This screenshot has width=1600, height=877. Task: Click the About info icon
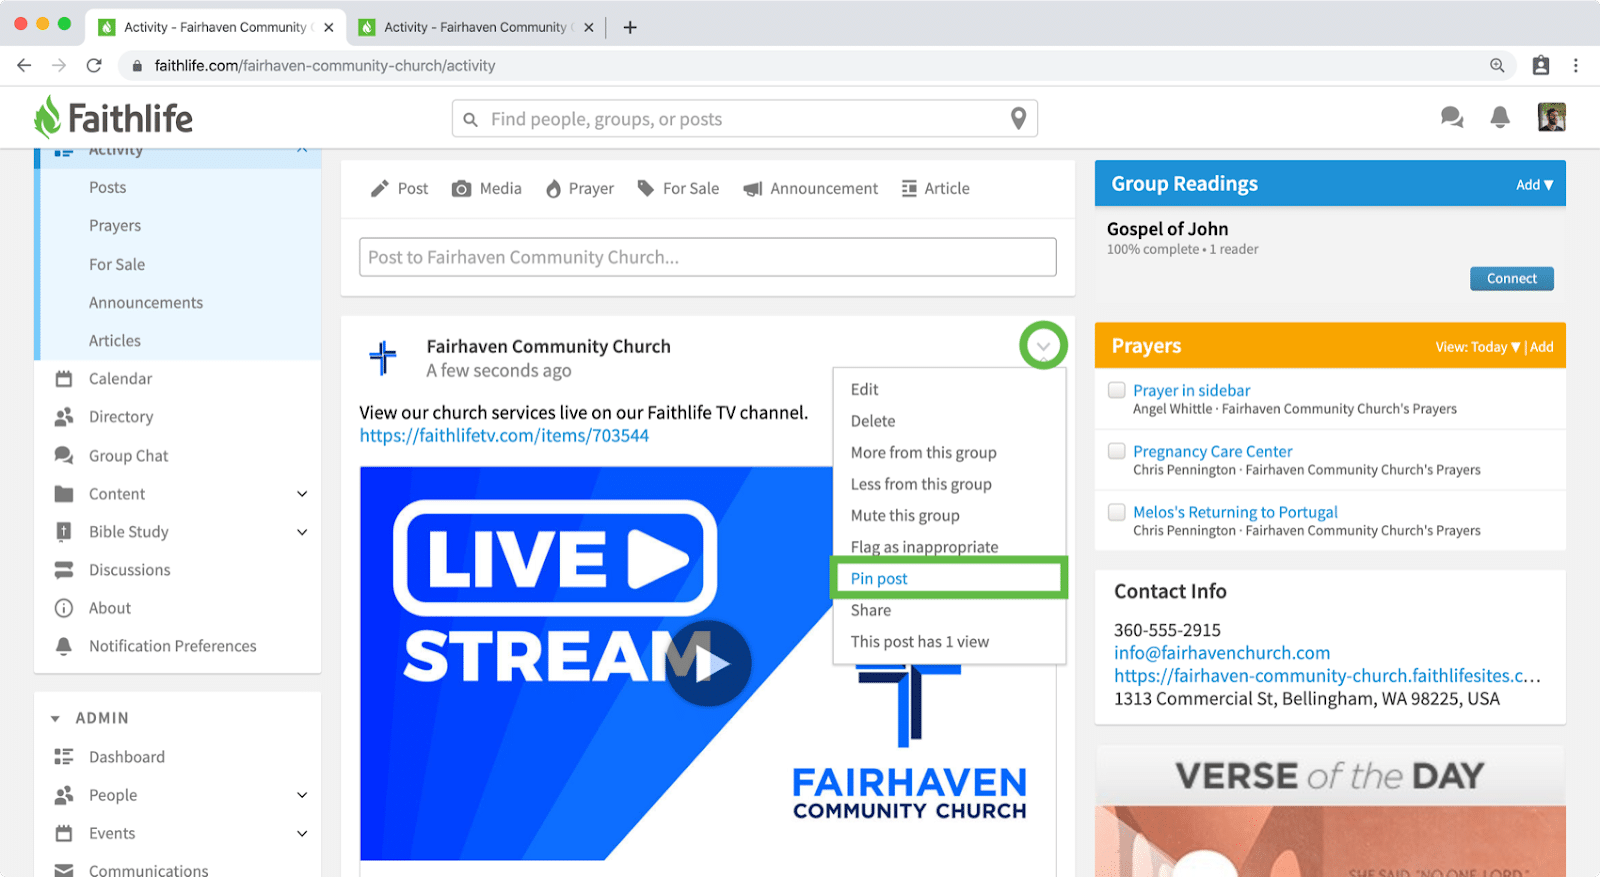click(64, 608)
